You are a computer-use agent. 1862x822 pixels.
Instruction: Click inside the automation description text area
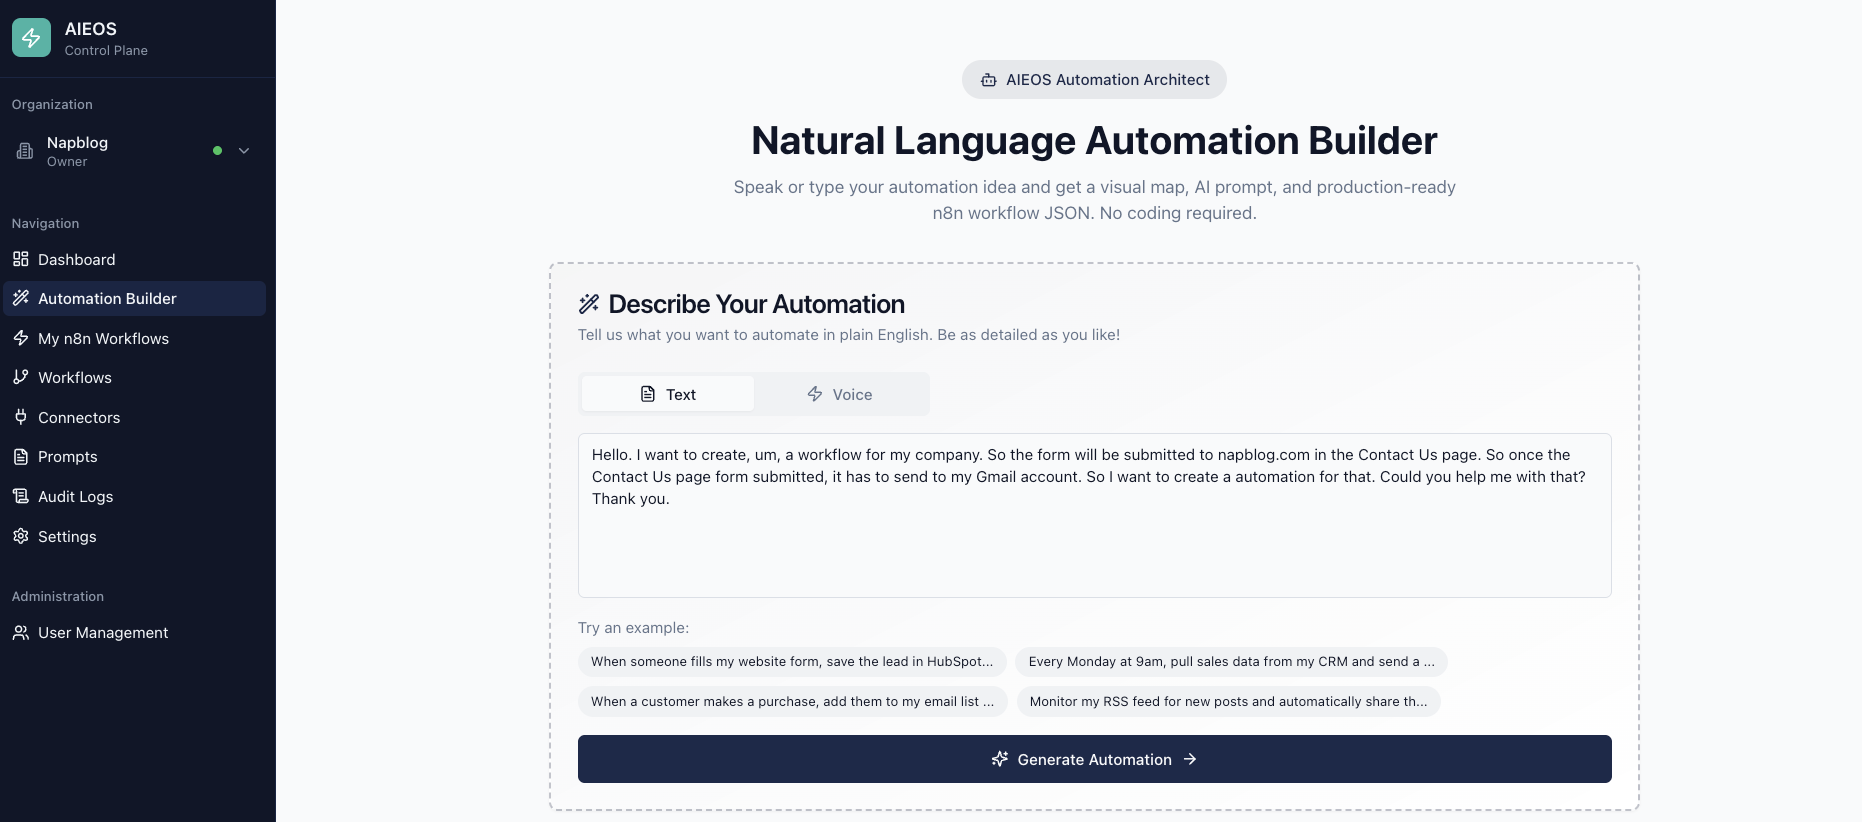coord(1094,515)
